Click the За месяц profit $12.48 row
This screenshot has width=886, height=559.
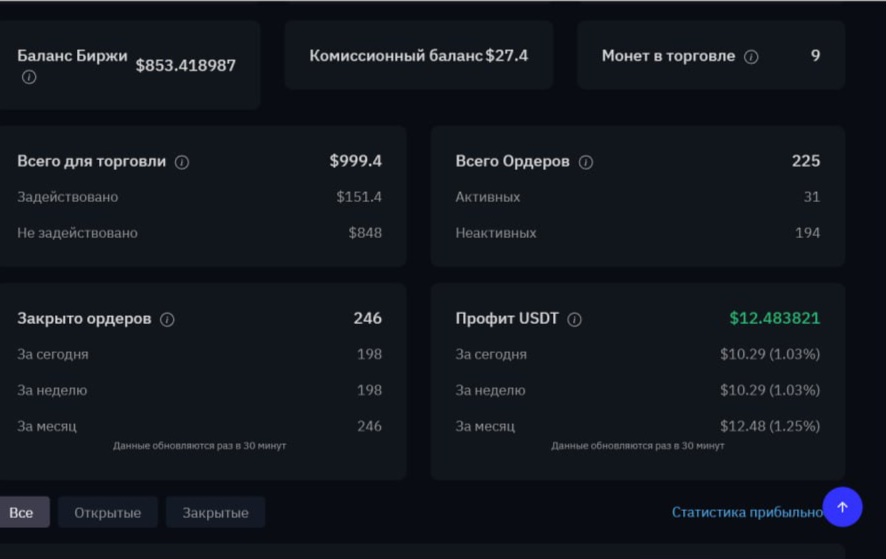pyautogui.click(x=637, y=426)
